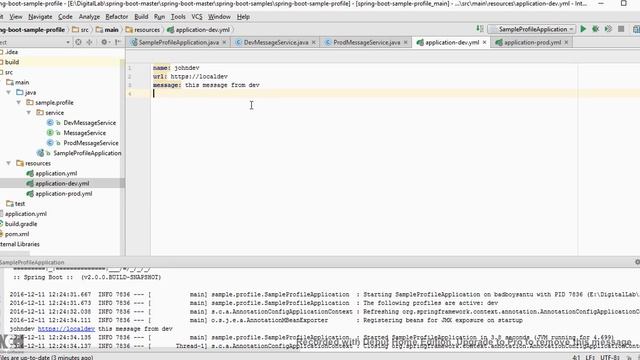Select the .idea folder in tree
640x360 pixels.
tap(11, 52)
